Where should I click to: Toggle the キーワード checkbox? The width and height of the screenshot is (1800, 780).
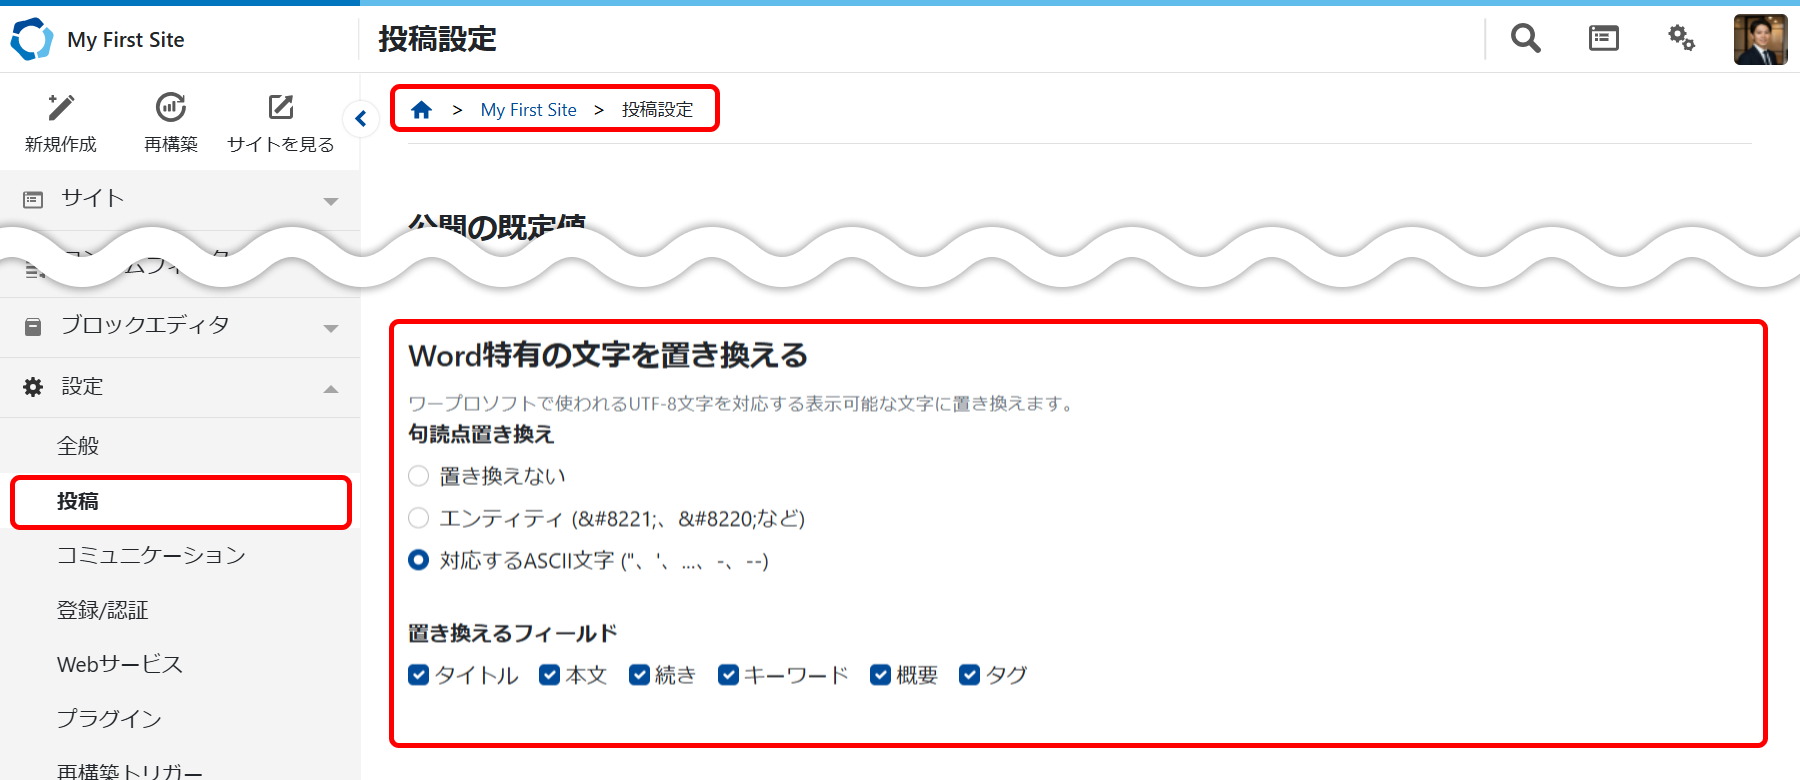tap(728, 675)
